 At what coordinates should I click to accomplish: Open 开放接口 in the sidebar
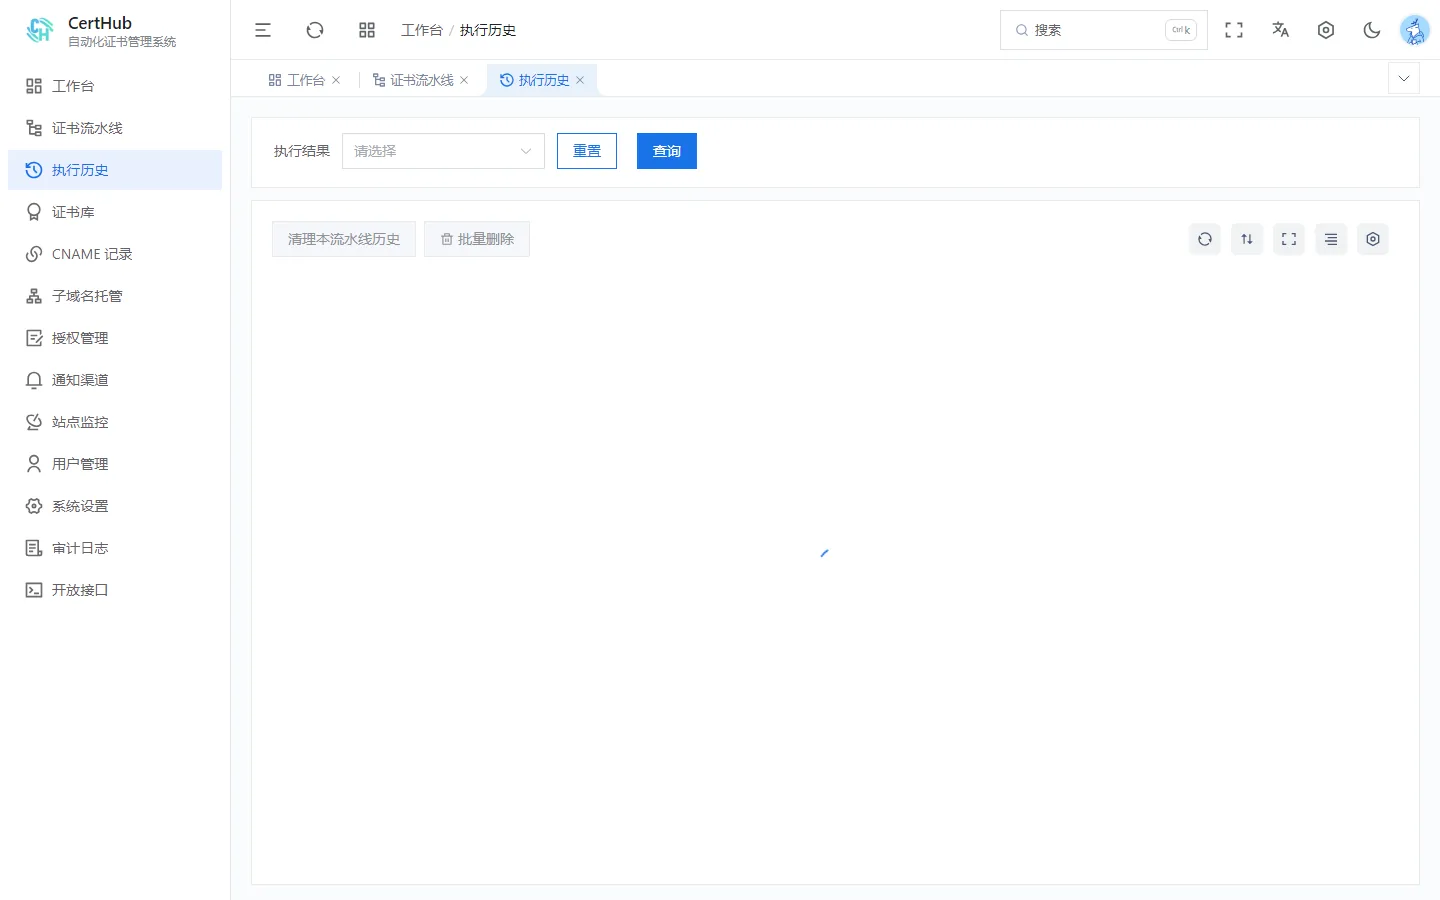click(x=115, y=590)
